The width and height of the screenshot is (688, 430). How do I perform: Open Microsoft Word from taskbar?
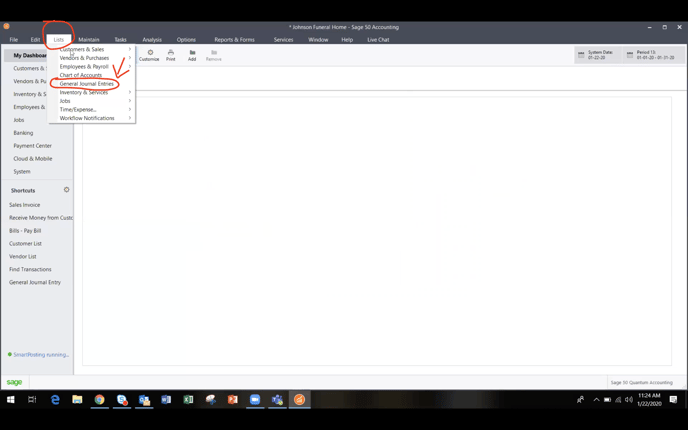pyautogui.click(x=166, y=399)
